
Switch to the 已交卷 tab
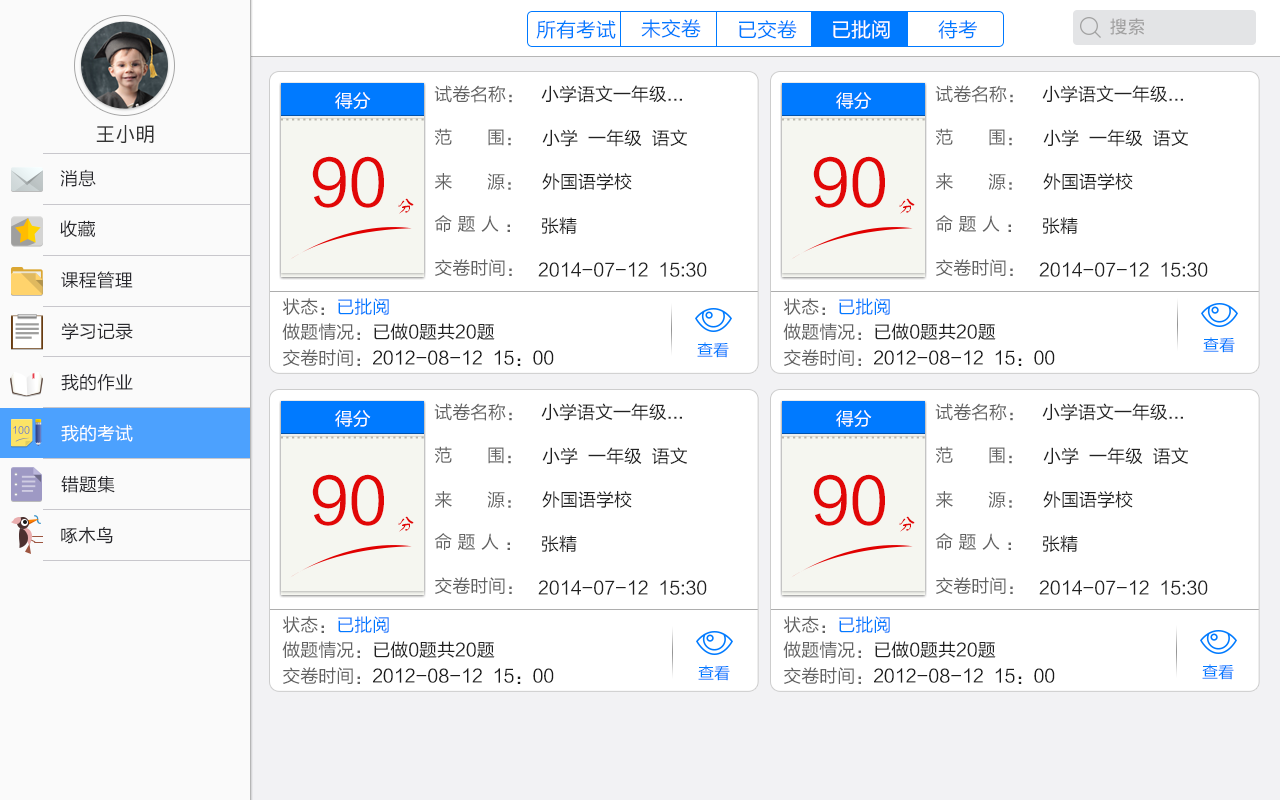(764, 29)
